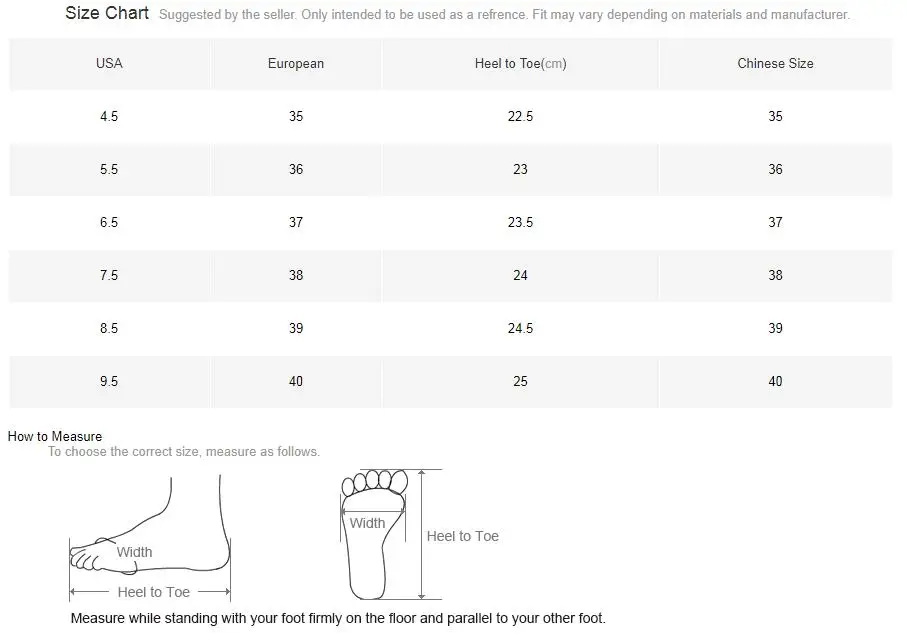Select USA size 4.5 cell

(x=109, y=116)
